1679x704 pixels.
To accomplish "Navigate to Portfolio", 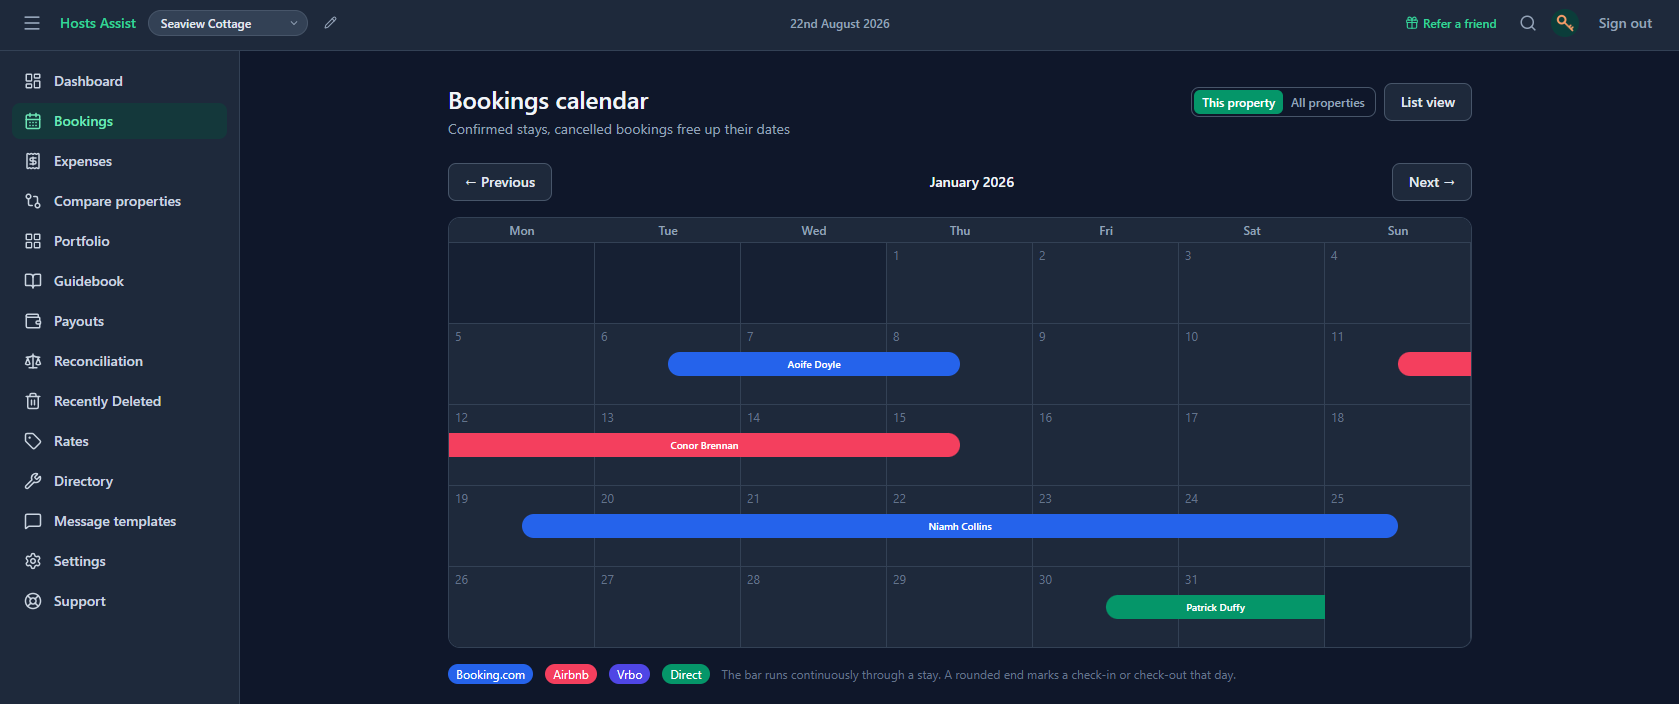I will pos(120,241).
